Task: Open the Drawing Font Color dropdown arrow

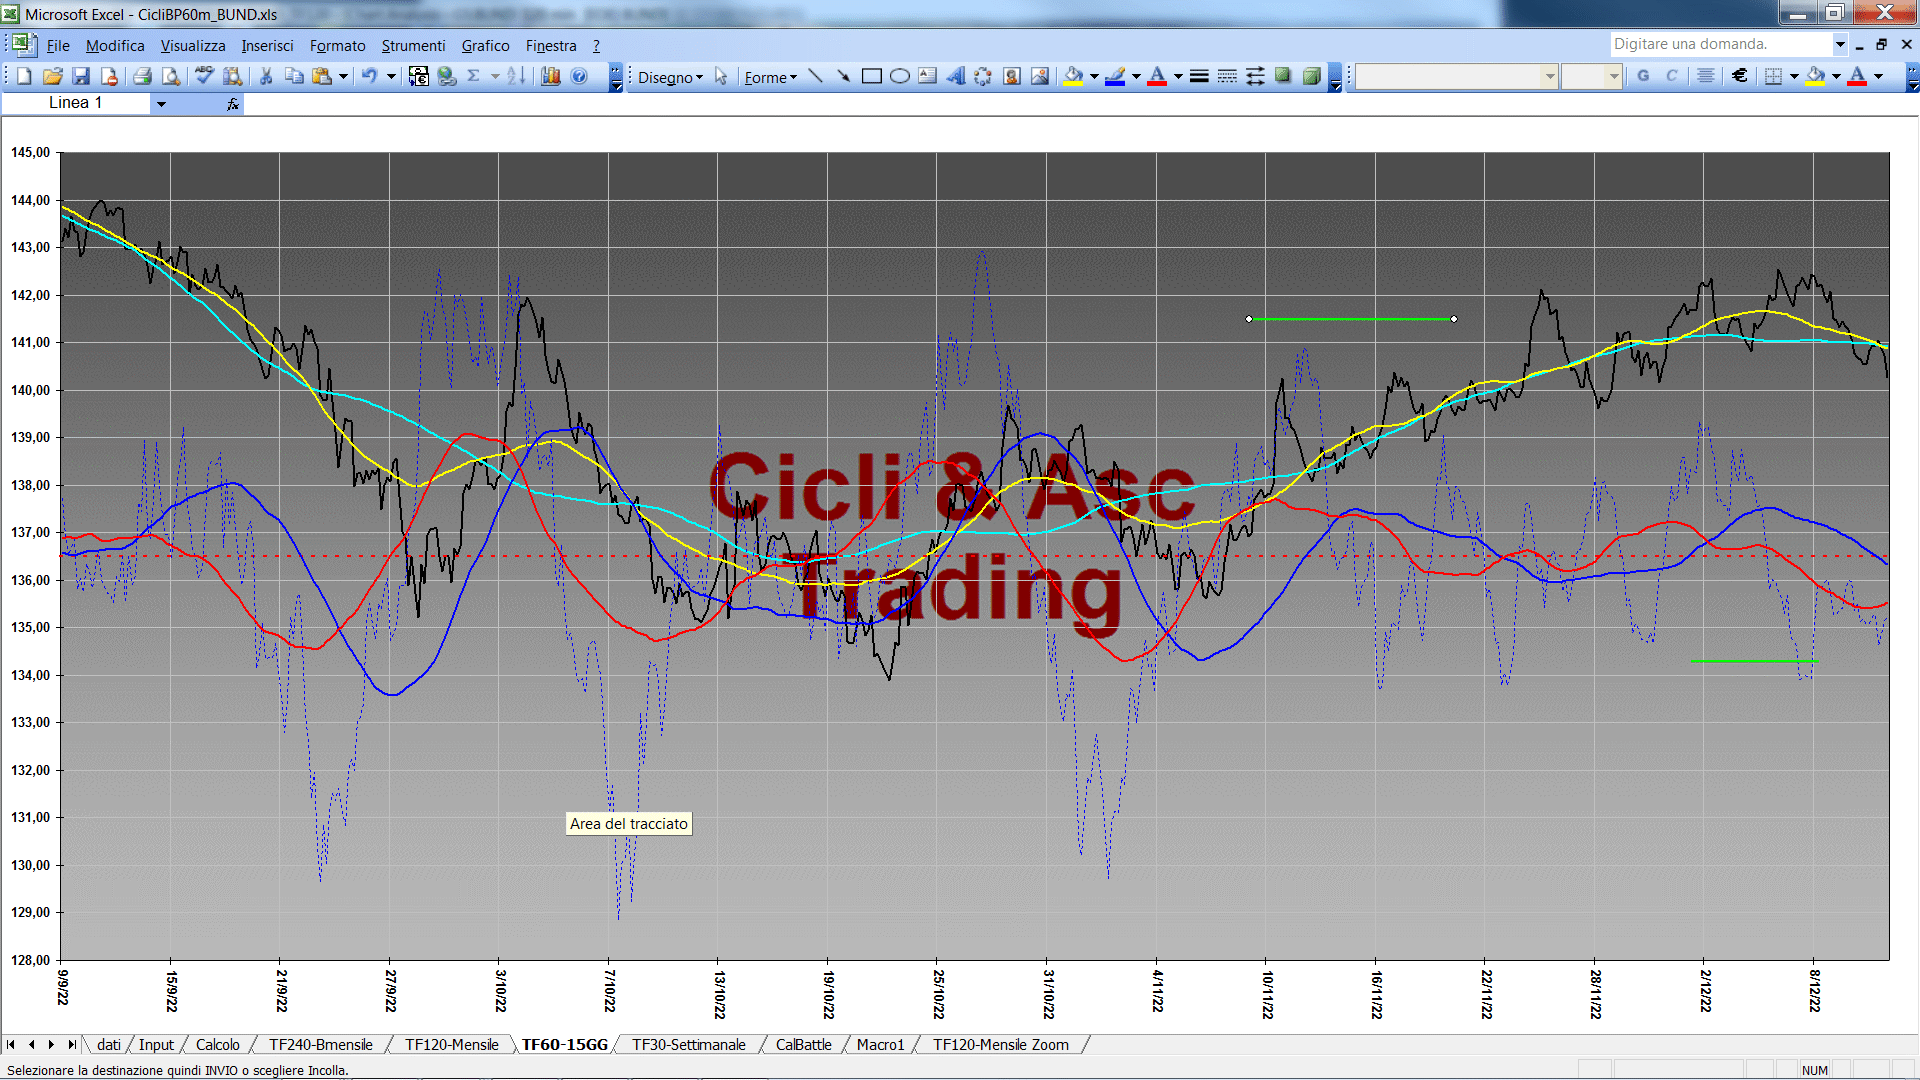Action: point(1178,76)
